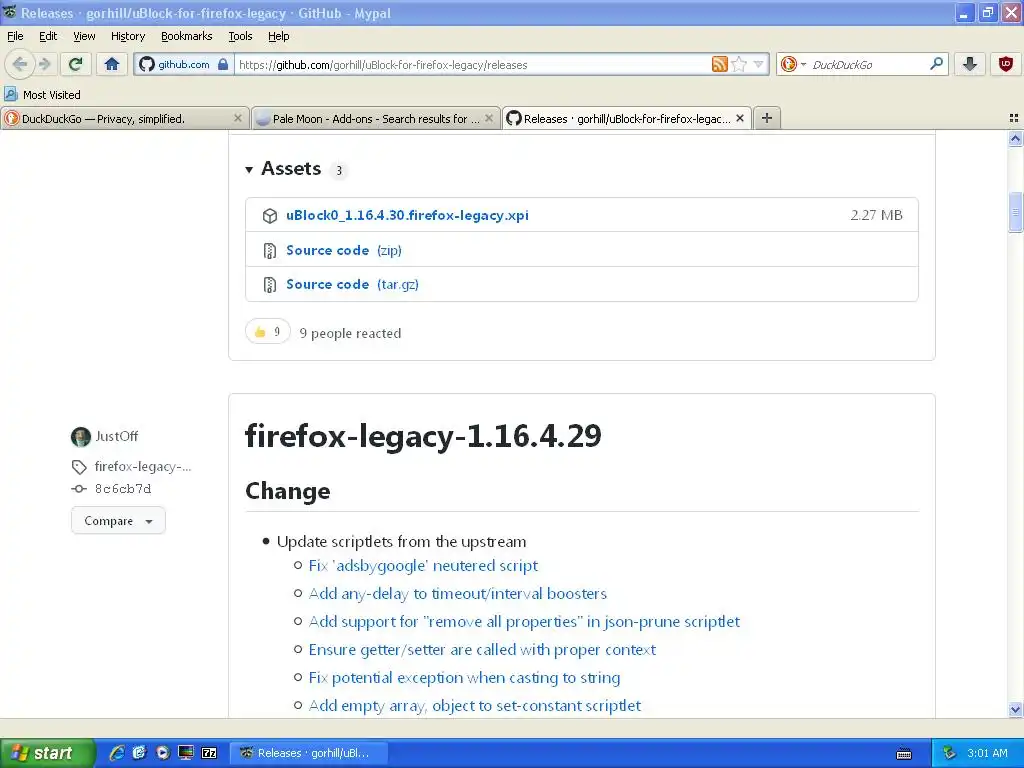The height and width of the screenshot is (768, 1024).
Task: Open json-prune remove all properties link
Action: [x=524, y=622]
